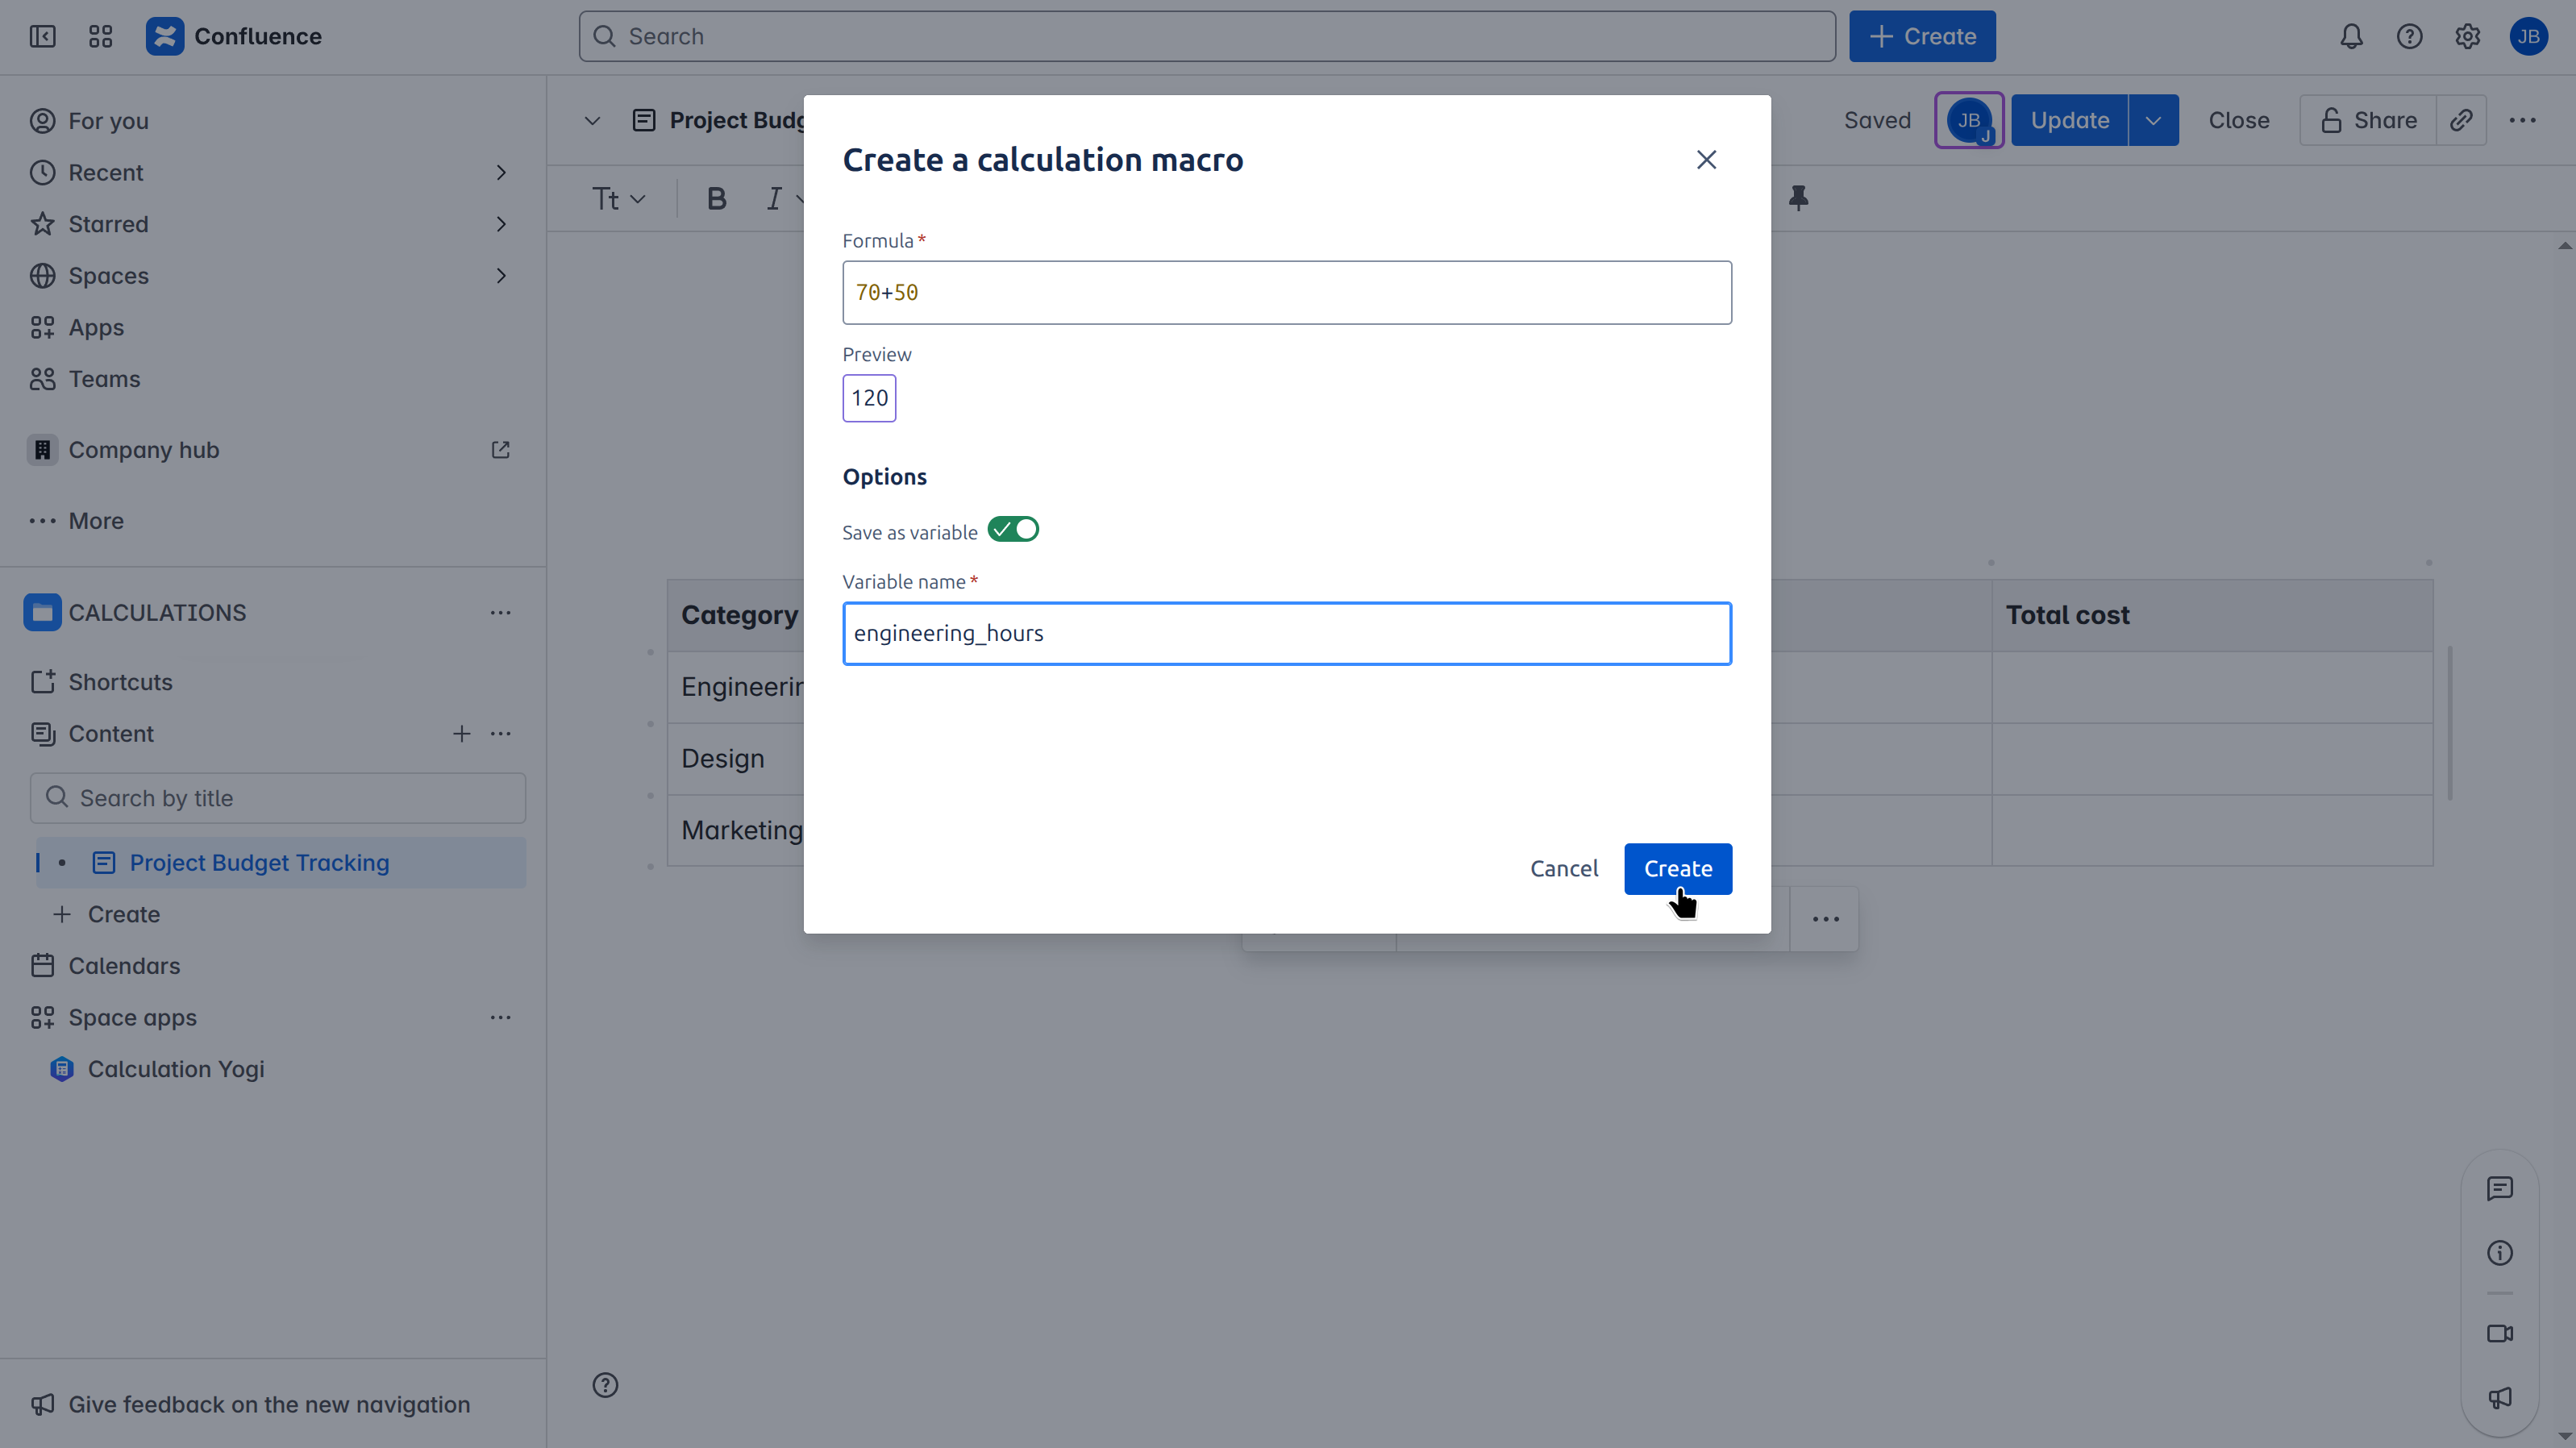Collapse the sidebar with the panel icon

pyautogui.click(x=42, y=37)
